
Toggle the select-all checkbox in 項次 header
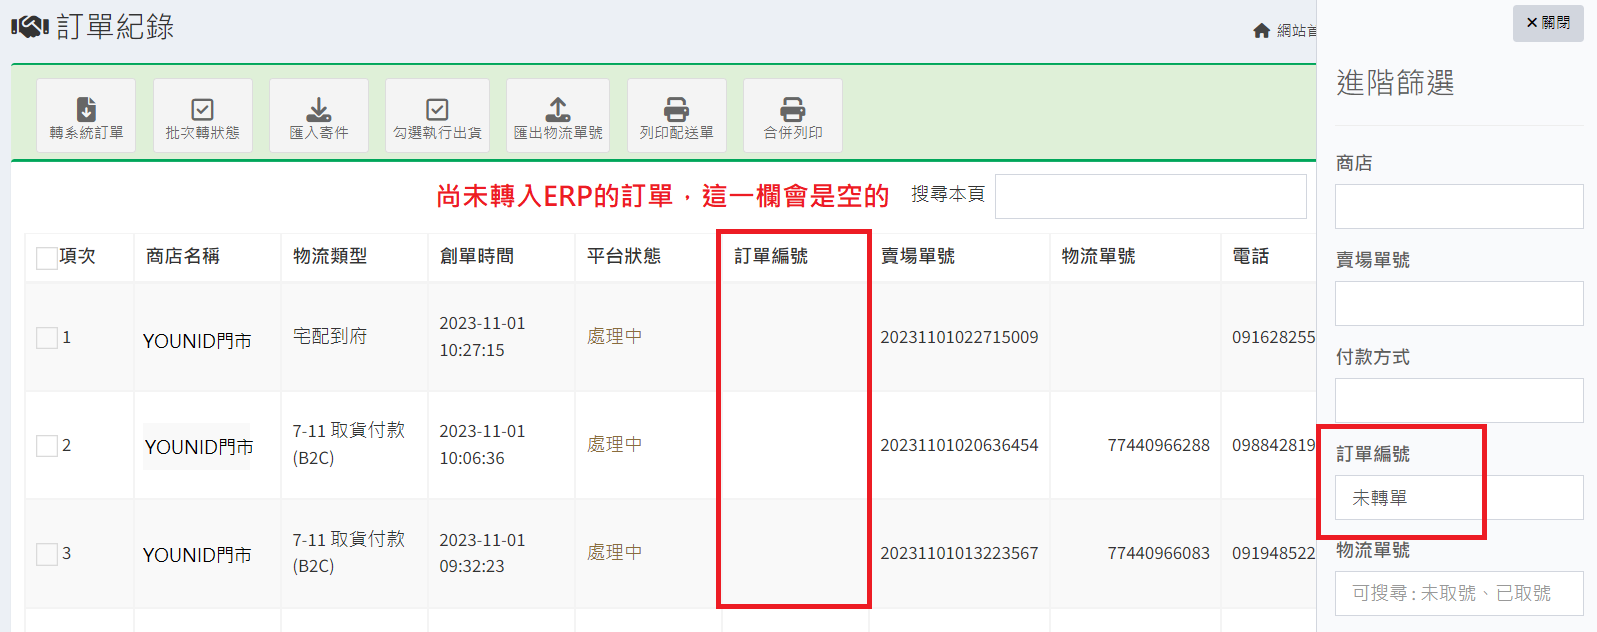[x=46, y=258]
